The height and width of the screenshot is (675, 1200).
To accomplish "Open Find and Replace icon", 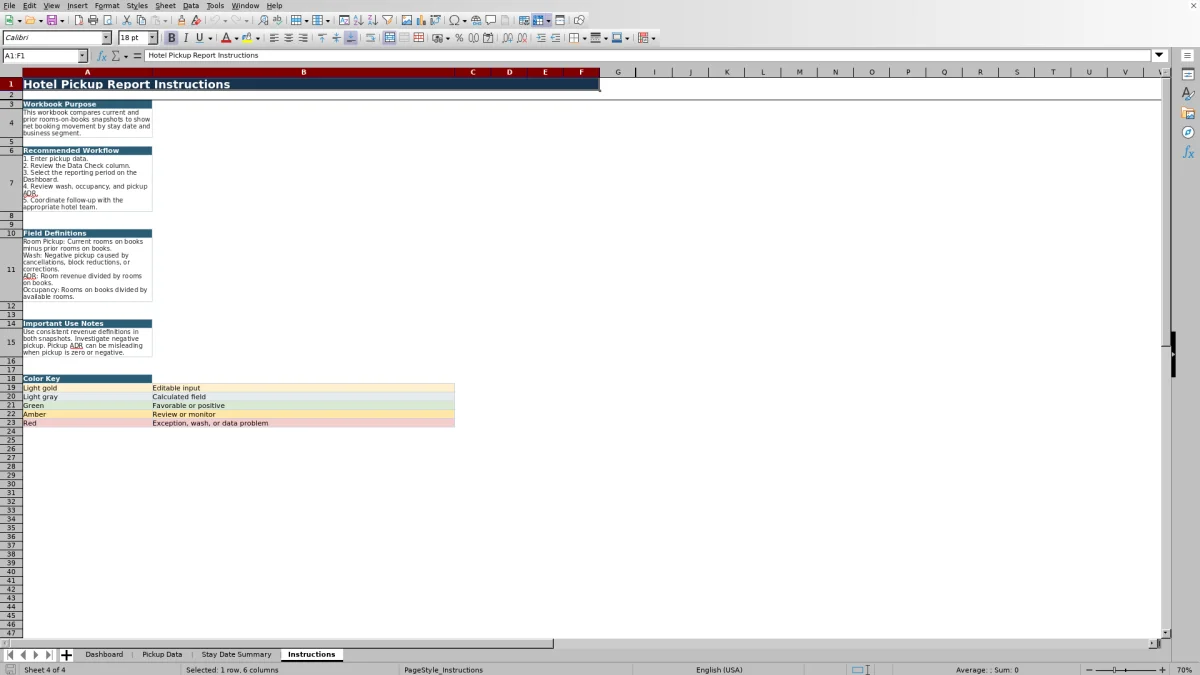I will click(x=262, y=20).
